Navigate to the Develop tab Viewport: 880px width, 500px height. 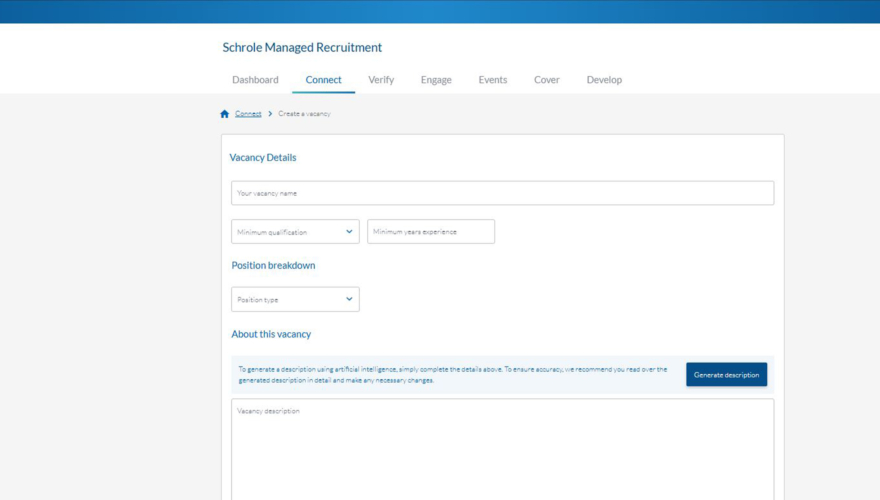(604, 80)
